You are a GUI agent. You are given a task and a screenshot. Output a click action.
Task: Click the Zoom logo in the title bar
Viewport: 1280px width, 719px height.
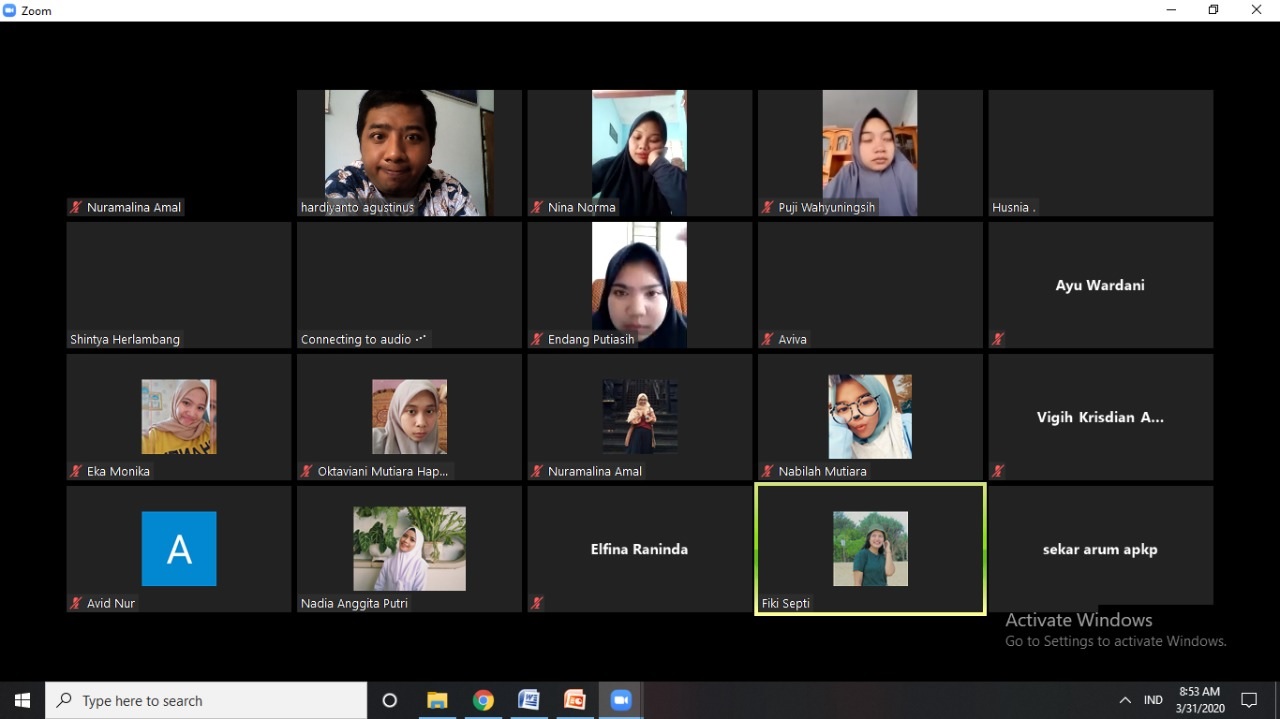[x=9, y=10]
